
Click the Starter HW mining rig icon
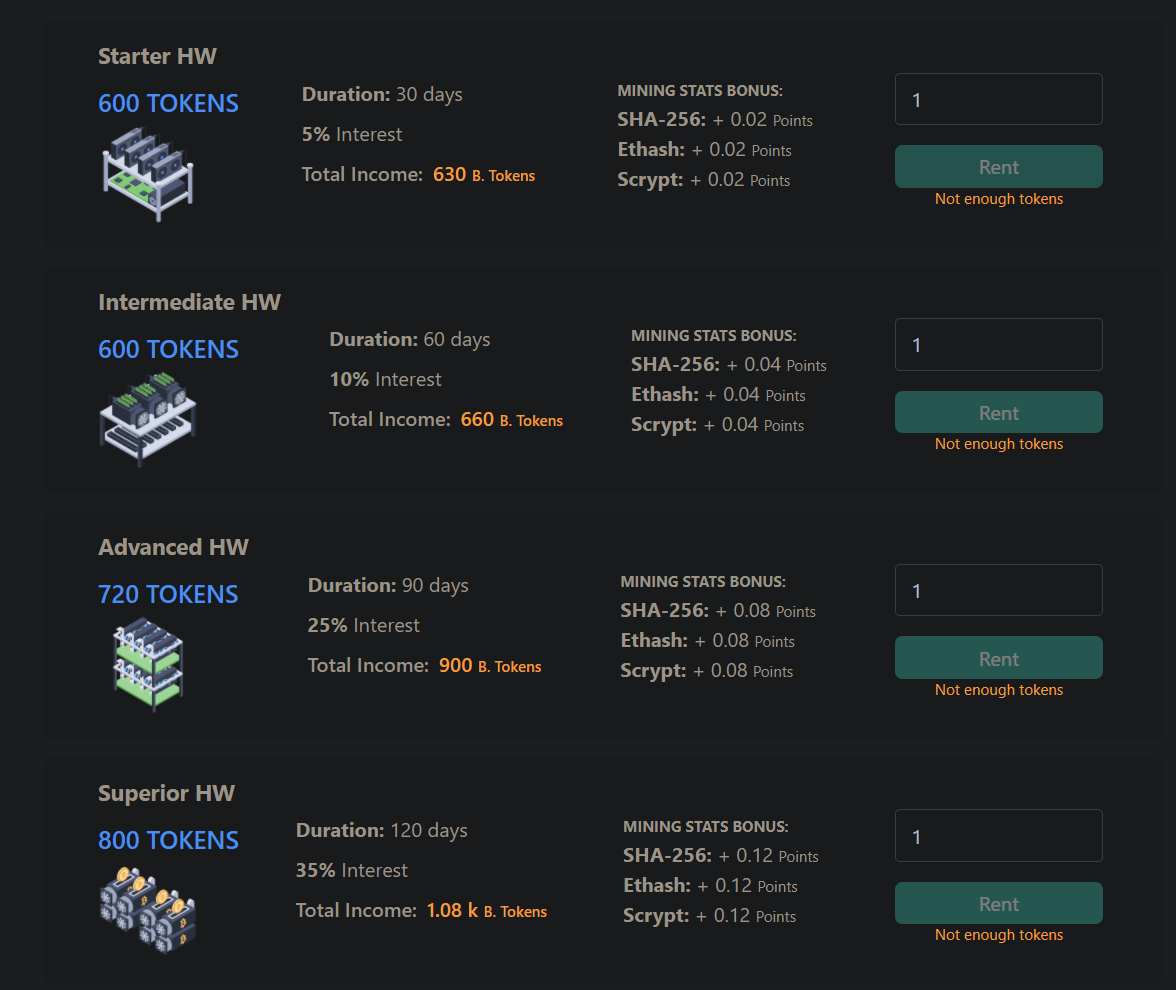[147, 172]
